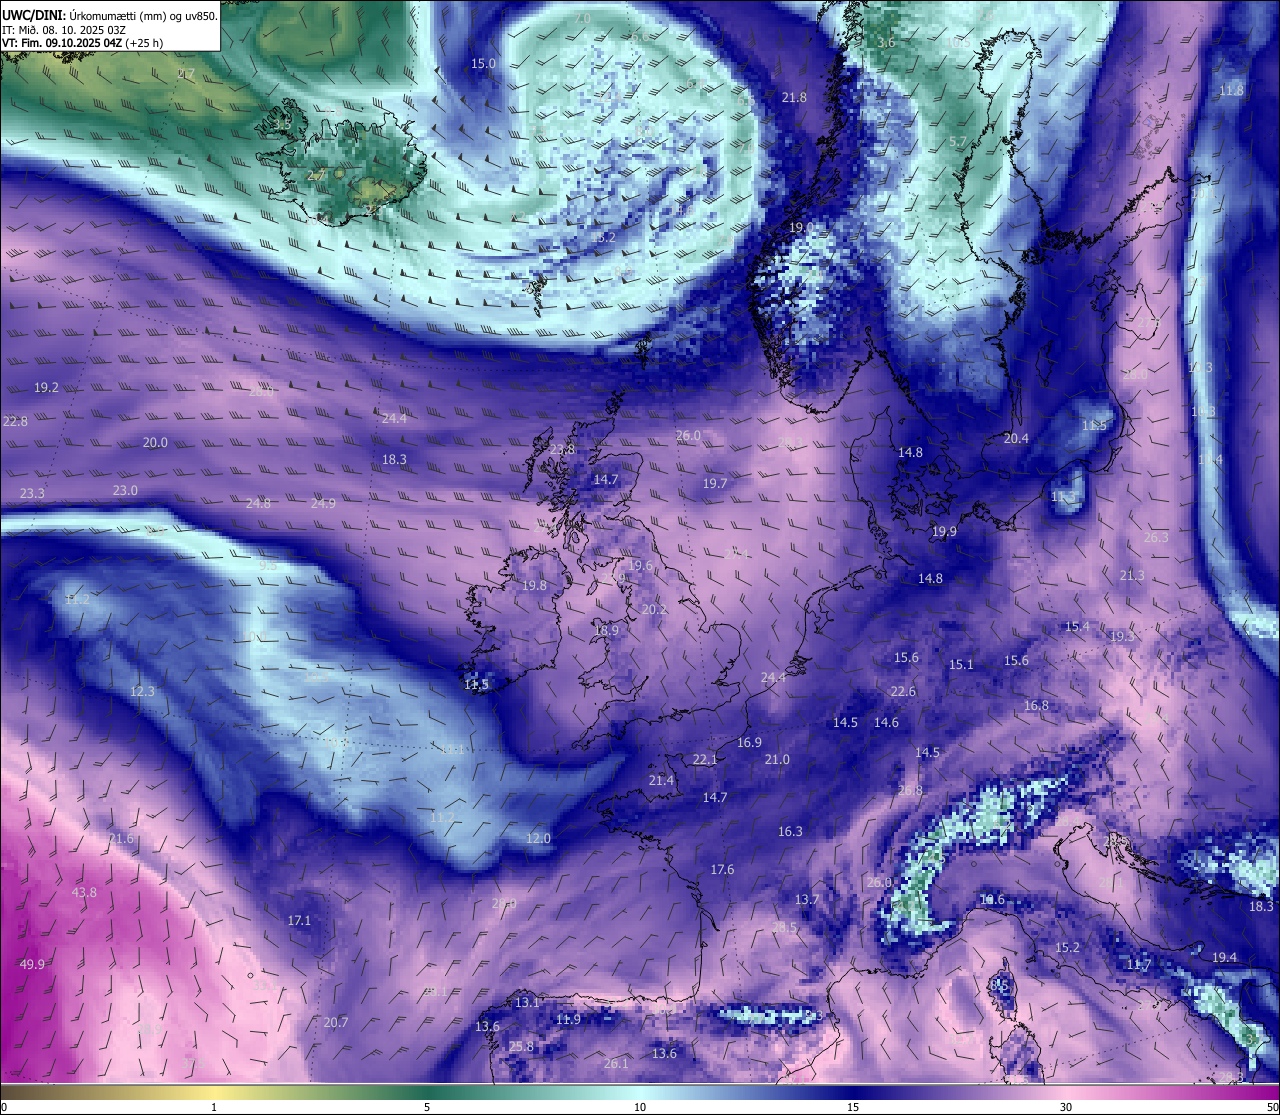1280x1115 pixels.
Task: Click the 16.9 value on the map
Action: pyautogui.click(x=749, y=743)
